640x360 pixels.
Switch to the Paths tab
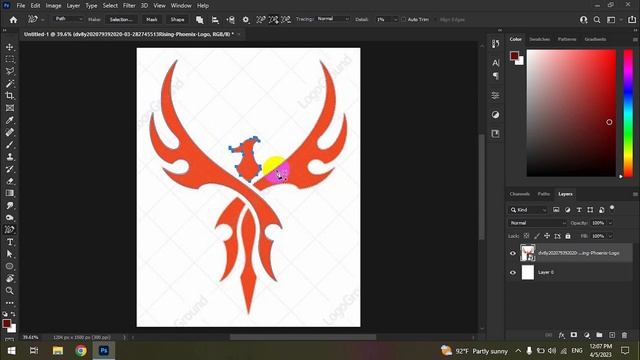[x=544, y=194]
